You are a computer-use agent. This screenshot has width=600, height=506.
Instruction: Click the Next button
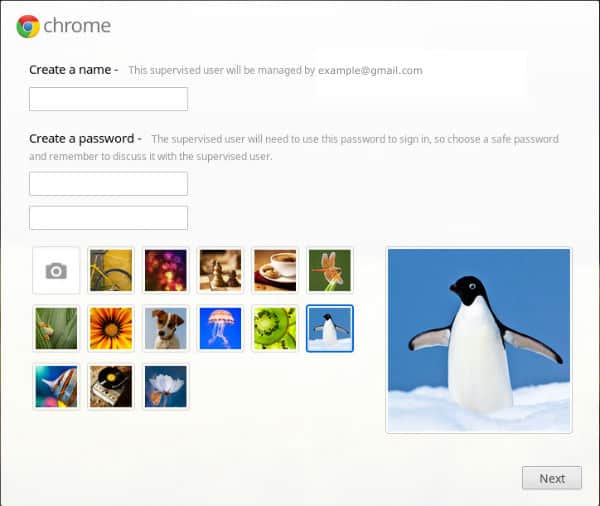point(552,478)
